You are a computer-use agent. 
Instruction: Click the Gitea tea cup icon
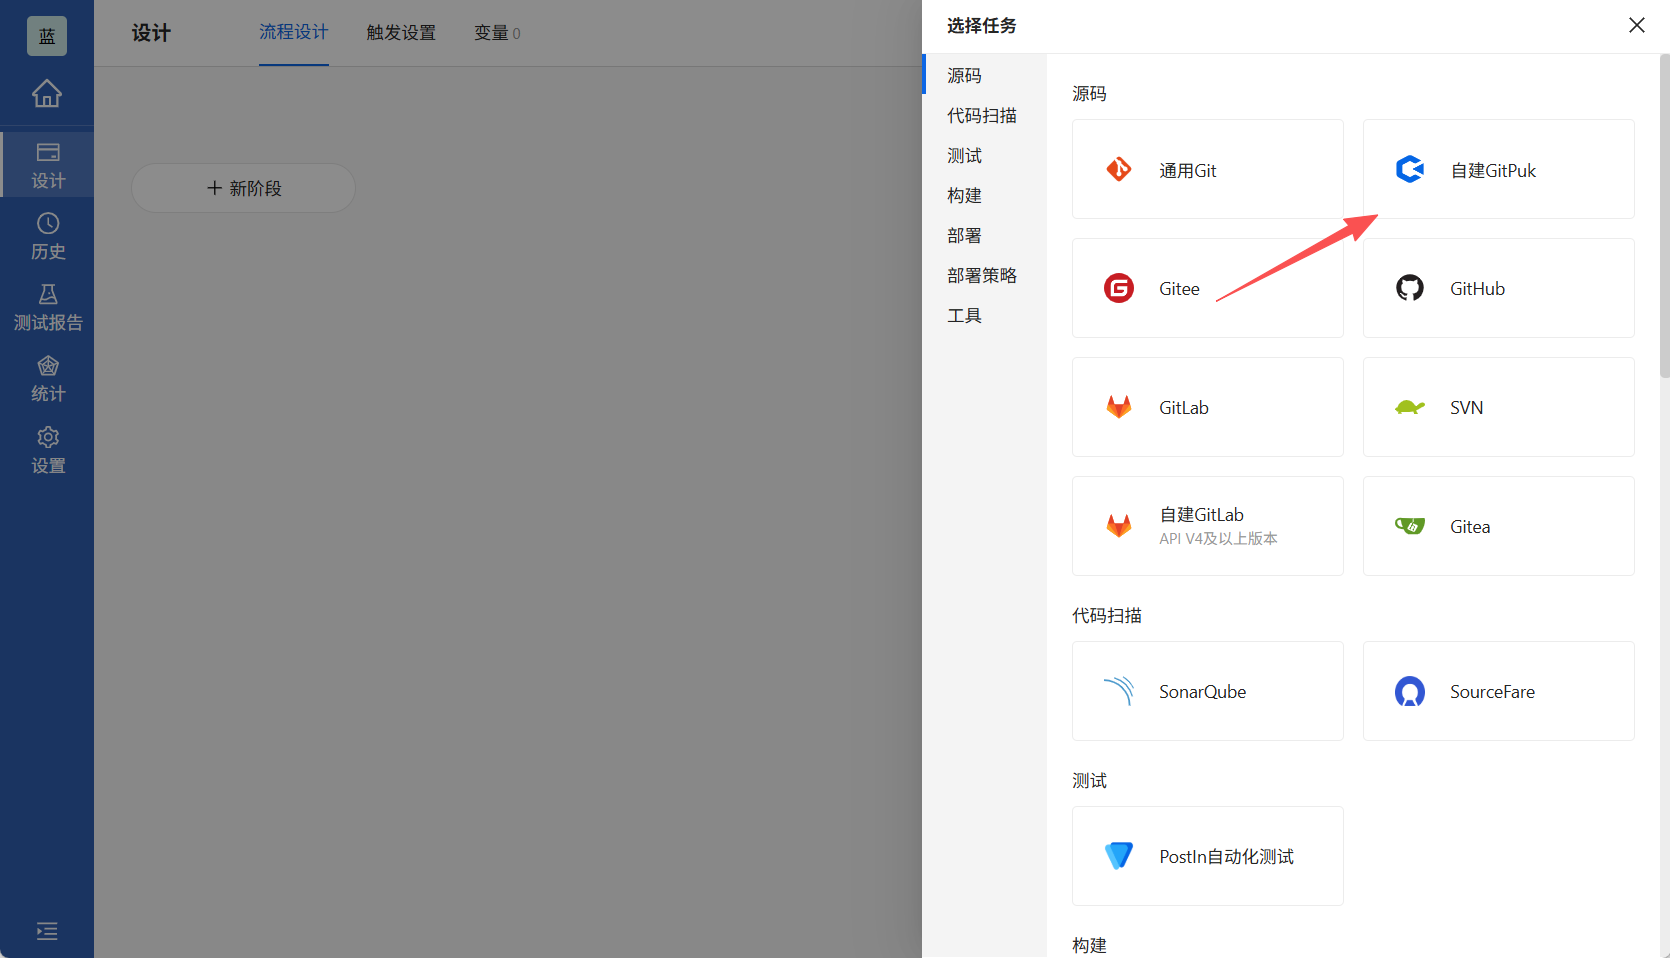[1410, 526]
